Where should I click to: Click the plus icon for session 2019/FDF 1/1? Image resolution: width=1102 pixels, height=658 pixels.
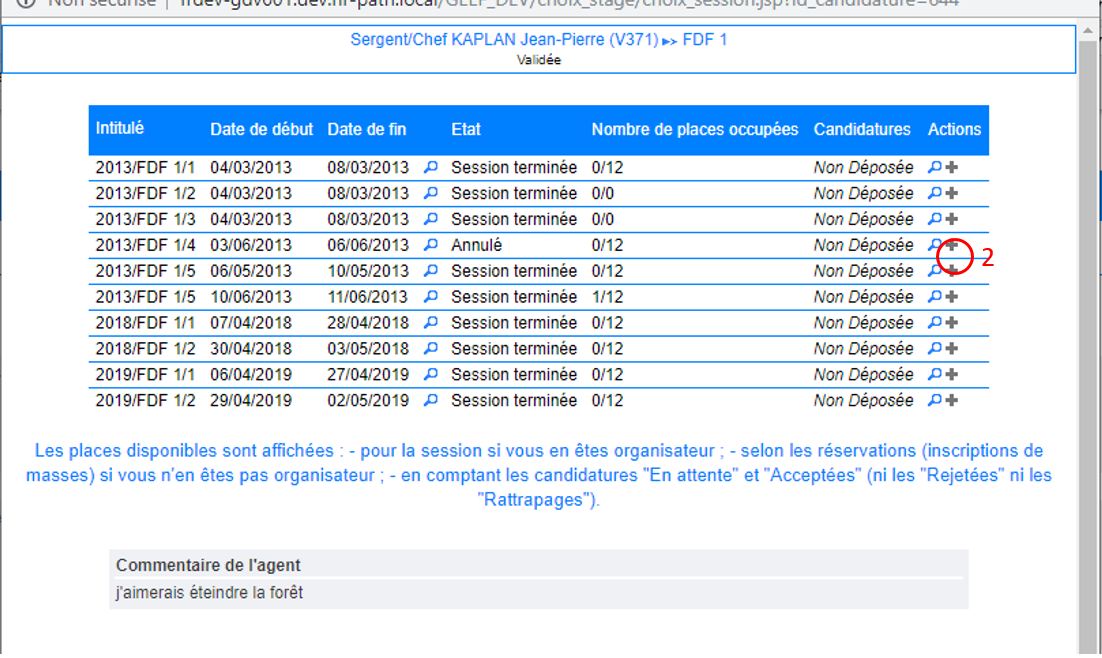point(952,375)
